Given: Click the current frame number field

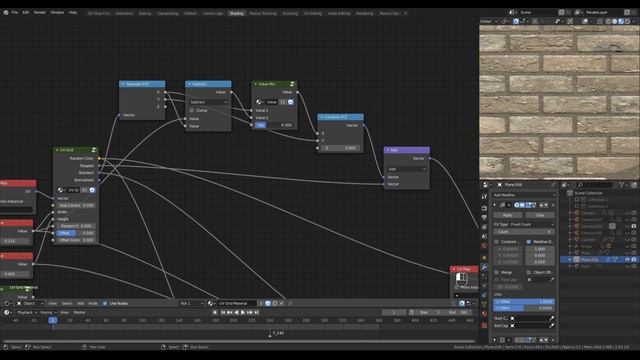Looking at the screenshot, I should (x=393, y=312).
